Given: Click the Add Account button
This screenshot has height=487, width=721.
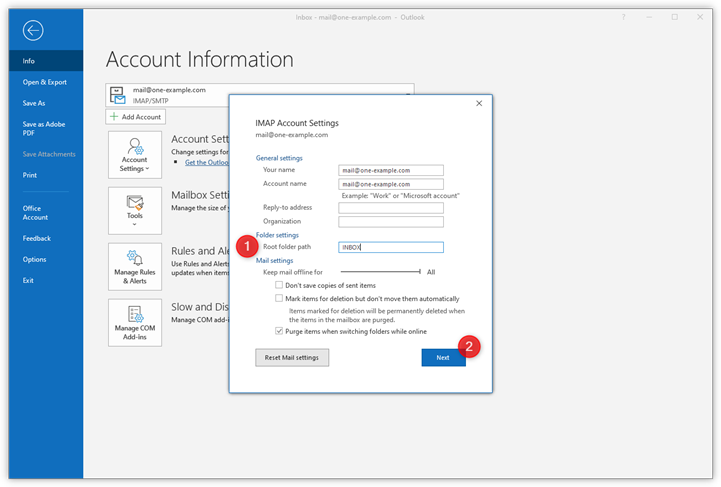Looking at the screenshot, I should (x=136, y=117).
